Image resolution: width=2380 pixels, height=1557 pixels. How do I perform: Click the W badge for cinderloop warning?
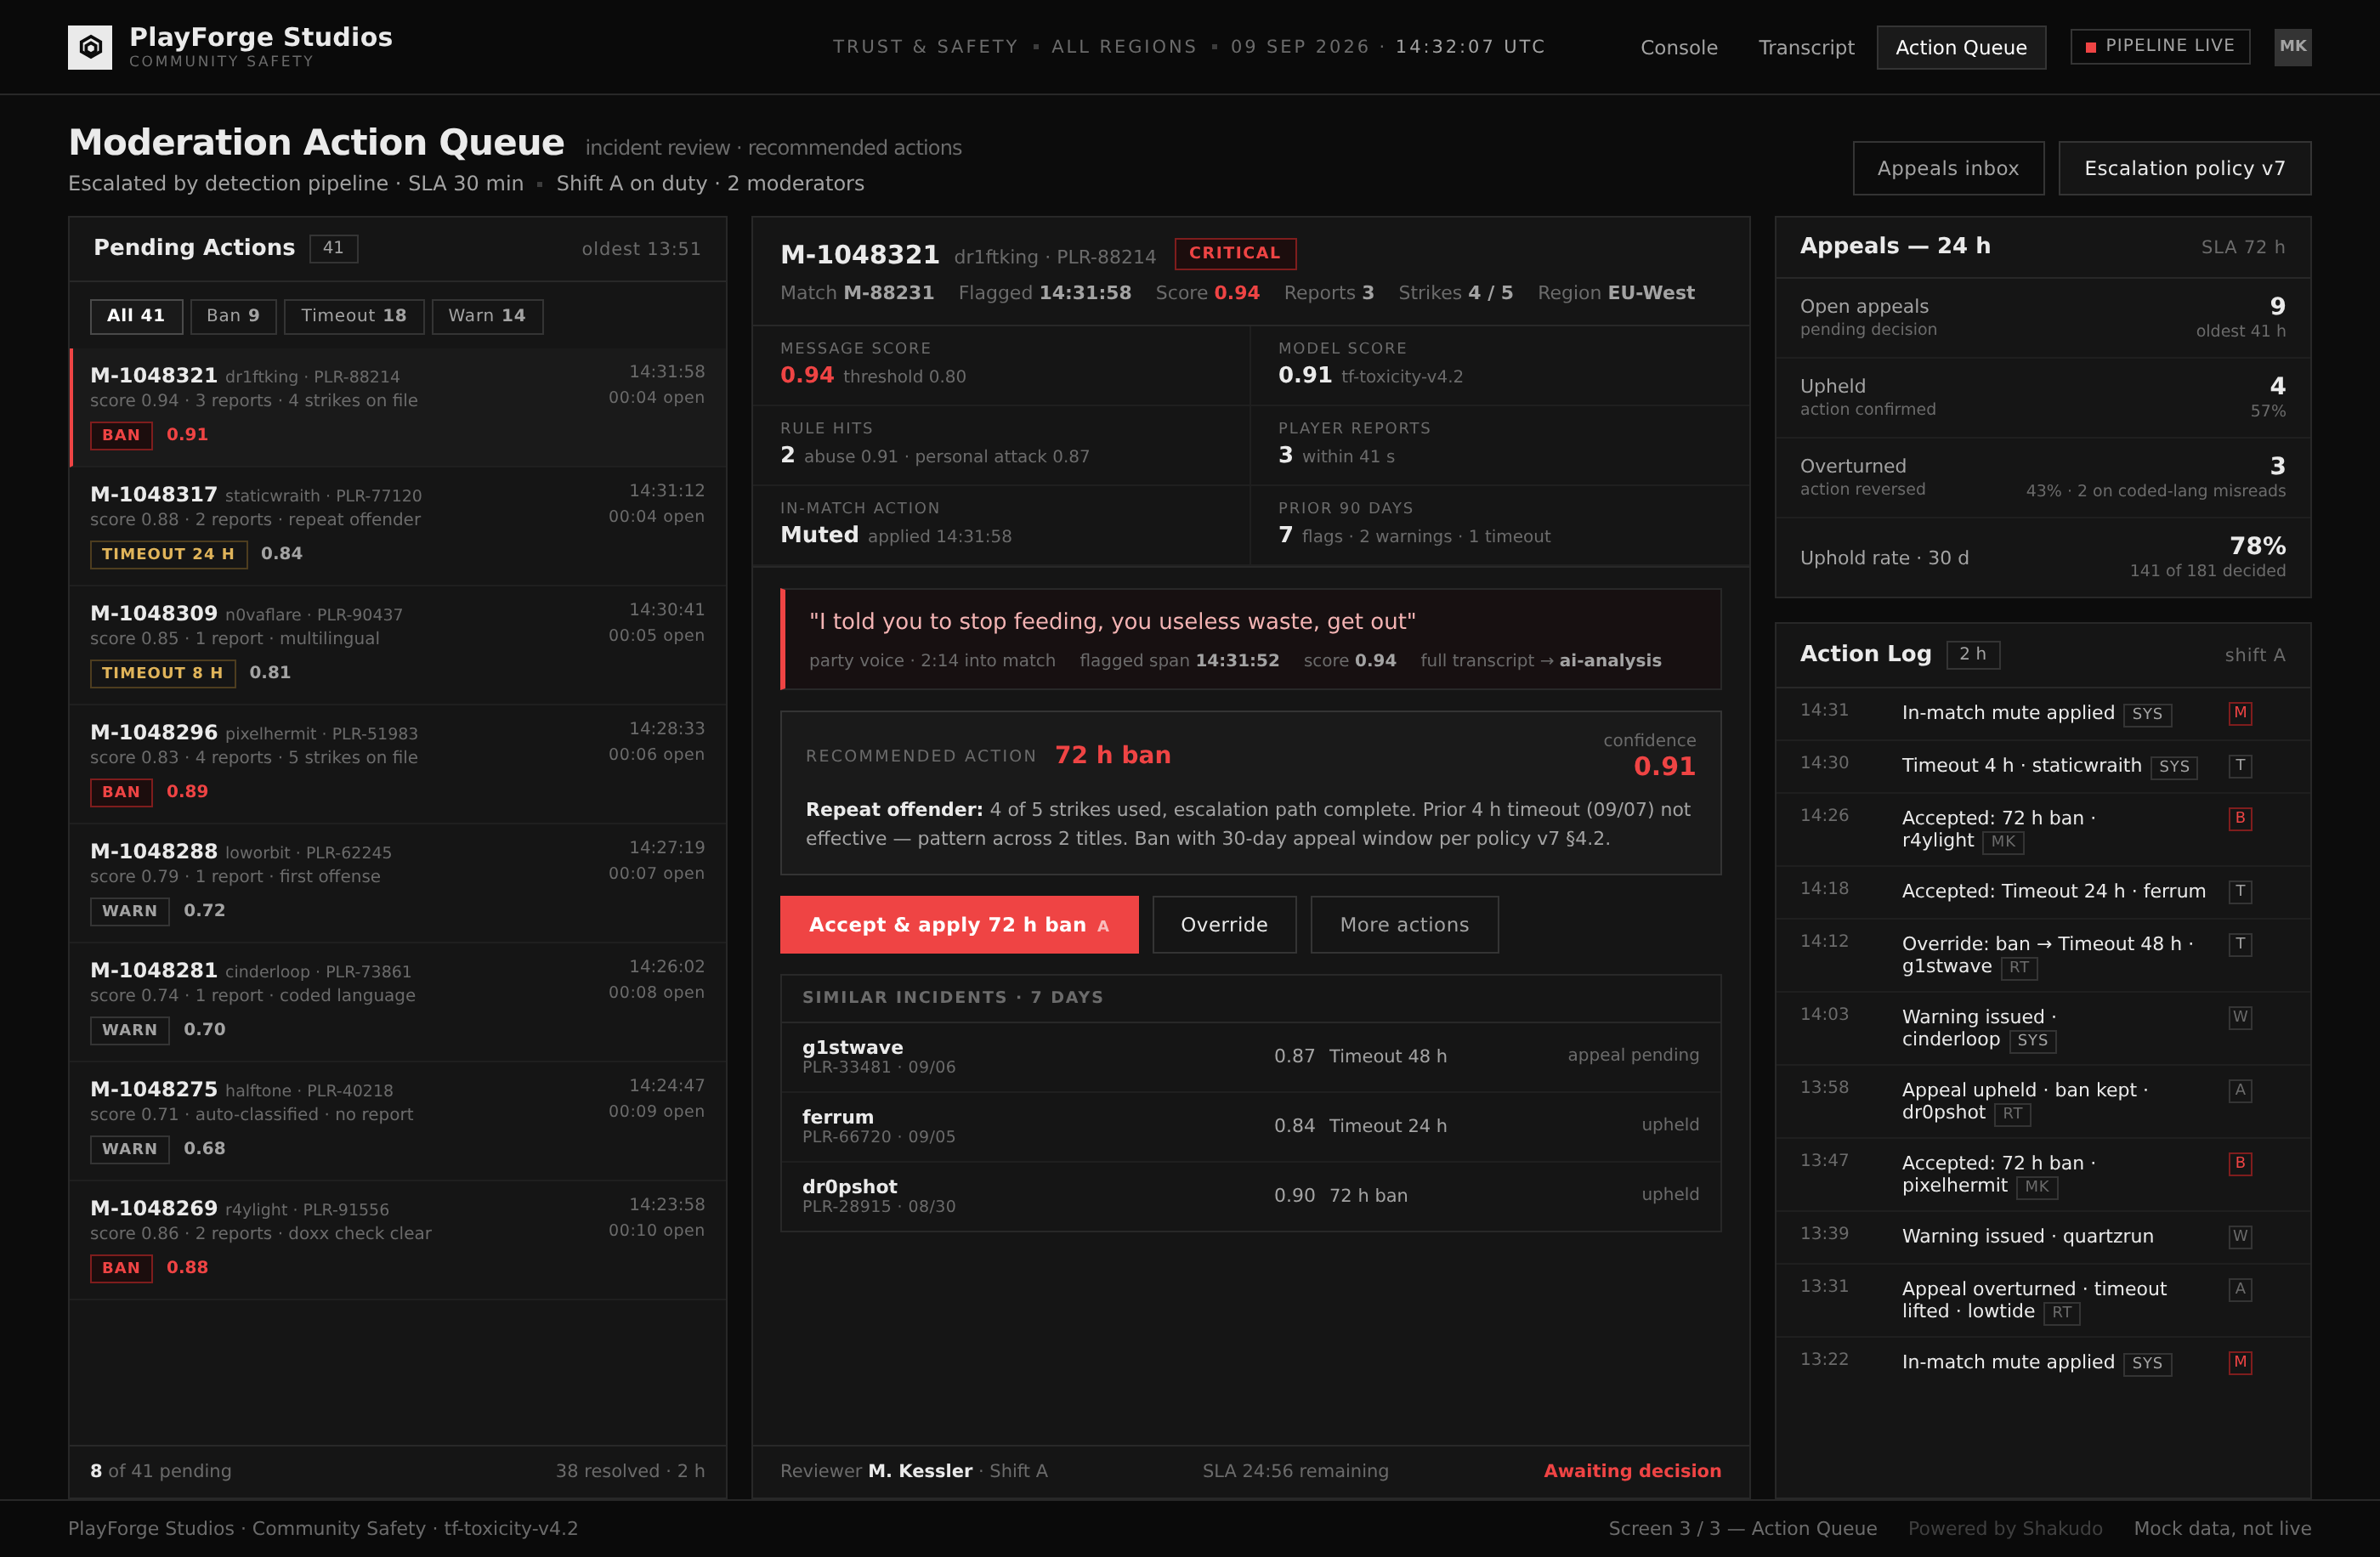click(2240, 1017)
